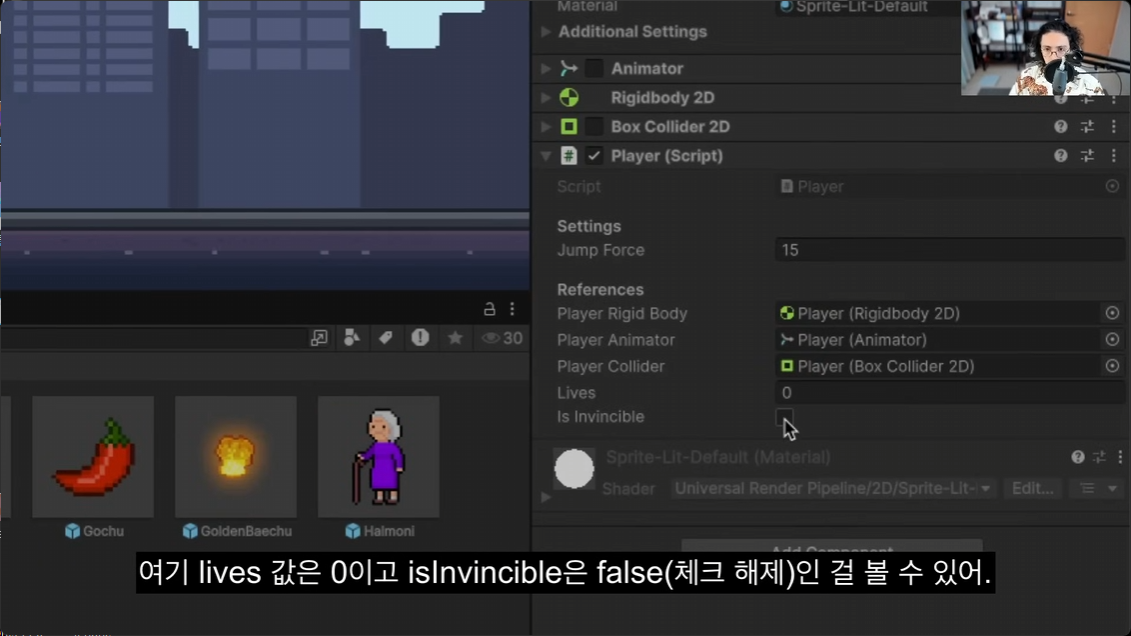Viewport: 1131px width, 636px height.
Task: Open material more options menu
Action: (1120, 457)
